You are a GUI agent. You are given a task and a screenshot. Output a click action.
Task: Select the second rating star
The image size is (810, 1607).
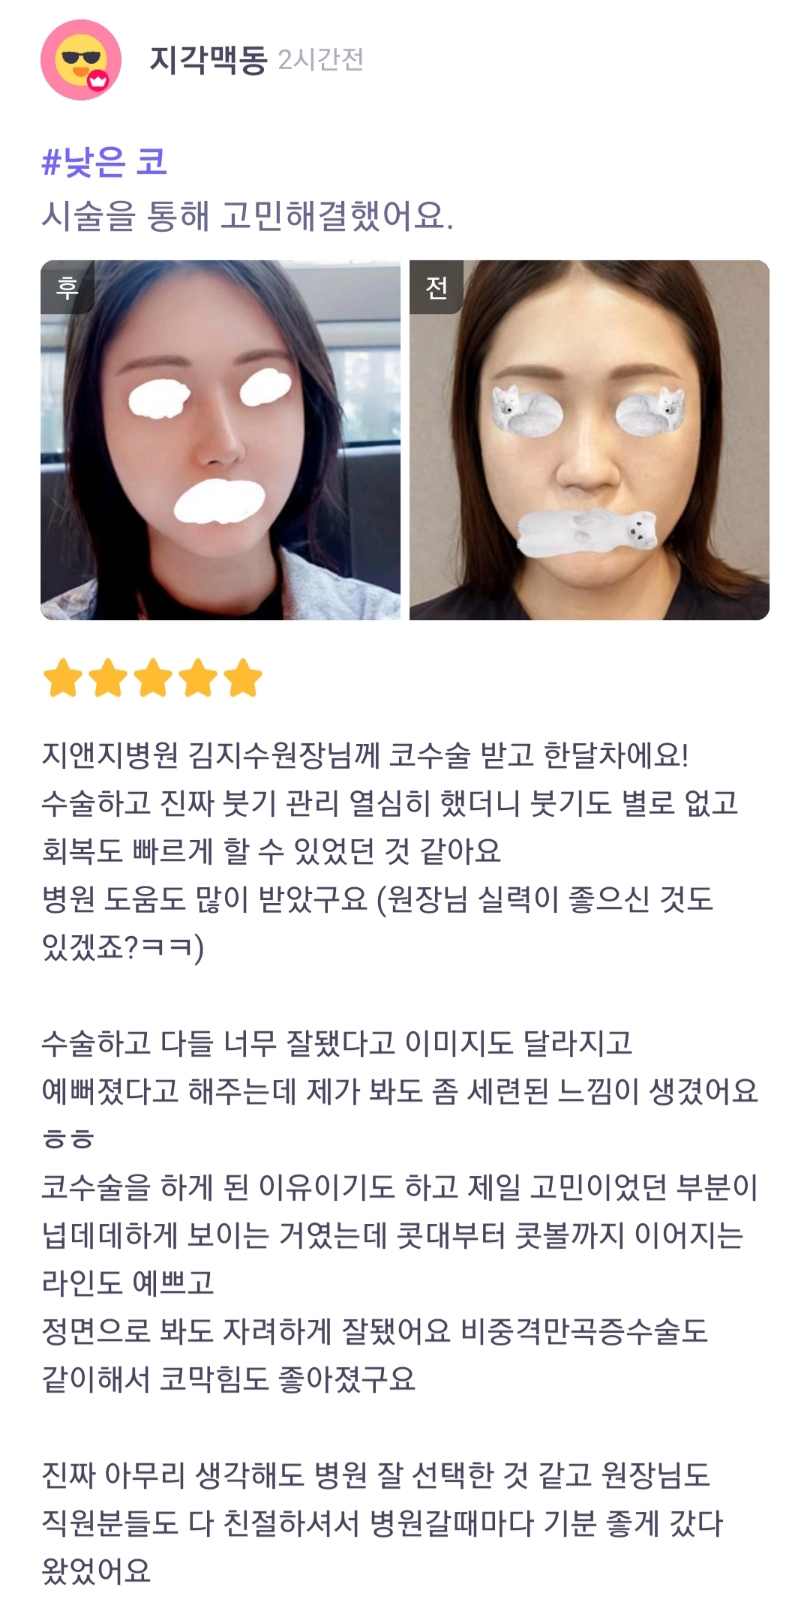pos(108,678)
